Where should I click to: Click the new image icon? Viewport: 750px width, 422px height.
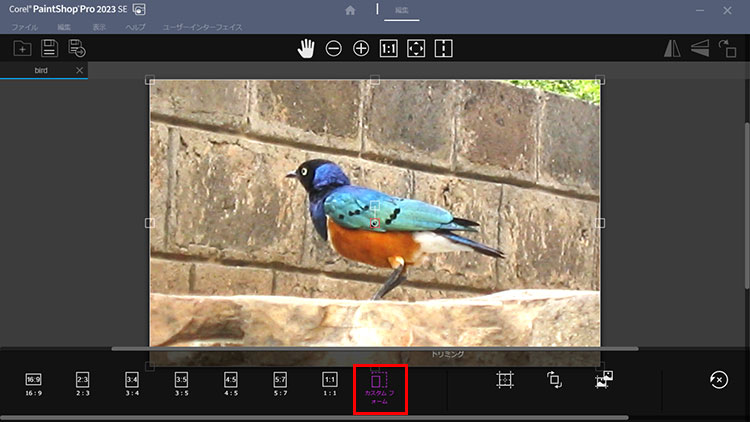pos(22,48)
